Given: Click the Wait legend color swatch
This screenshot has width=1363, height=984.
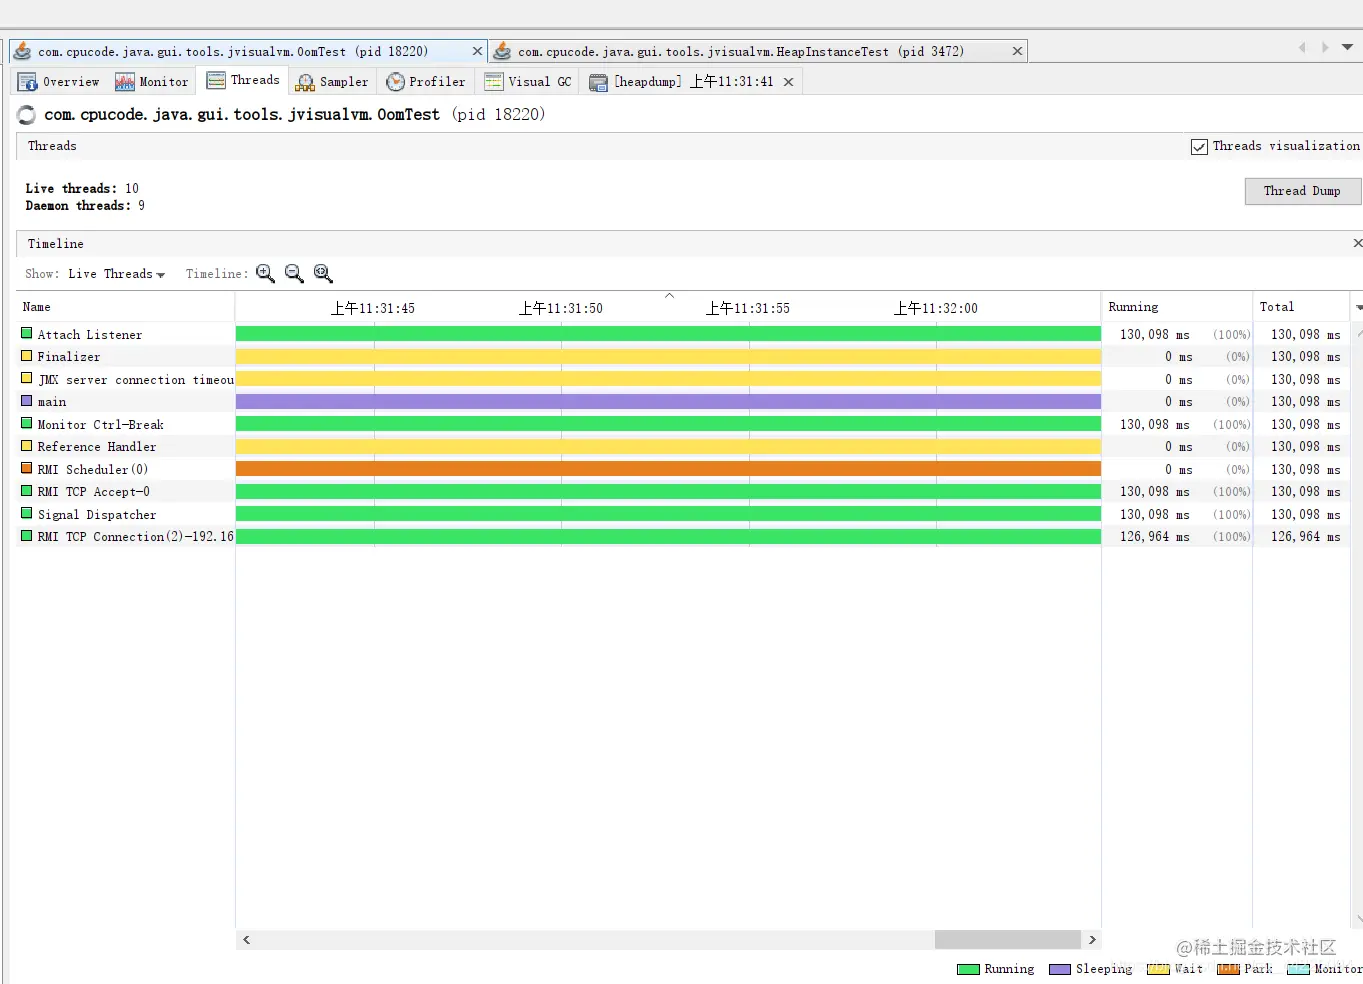Looking at the screenshot, I should [1158, 969].
